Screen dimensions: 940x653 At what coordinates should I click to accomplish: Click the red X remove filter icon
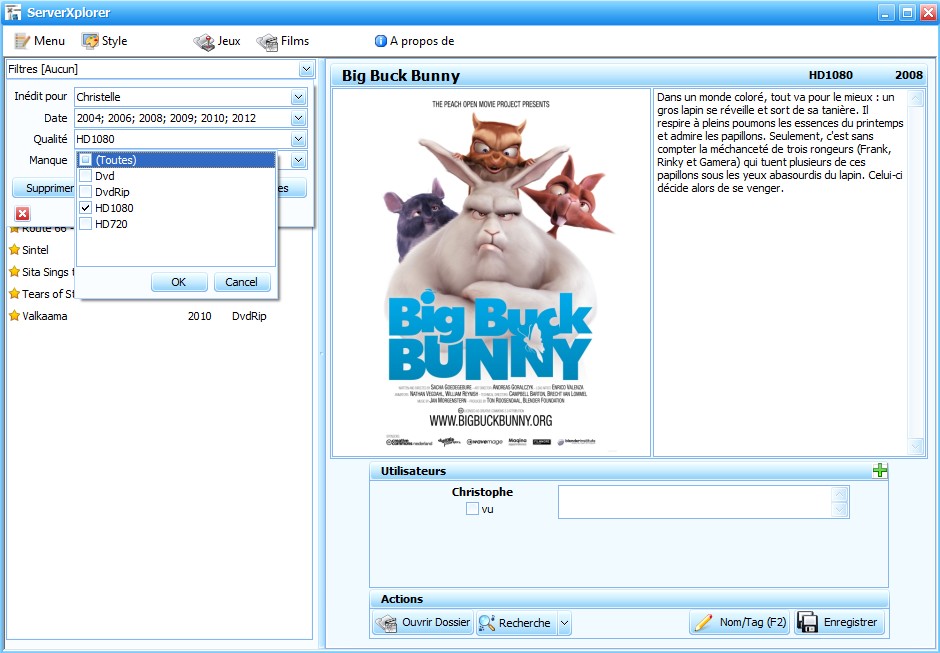(x=22, y=213)
